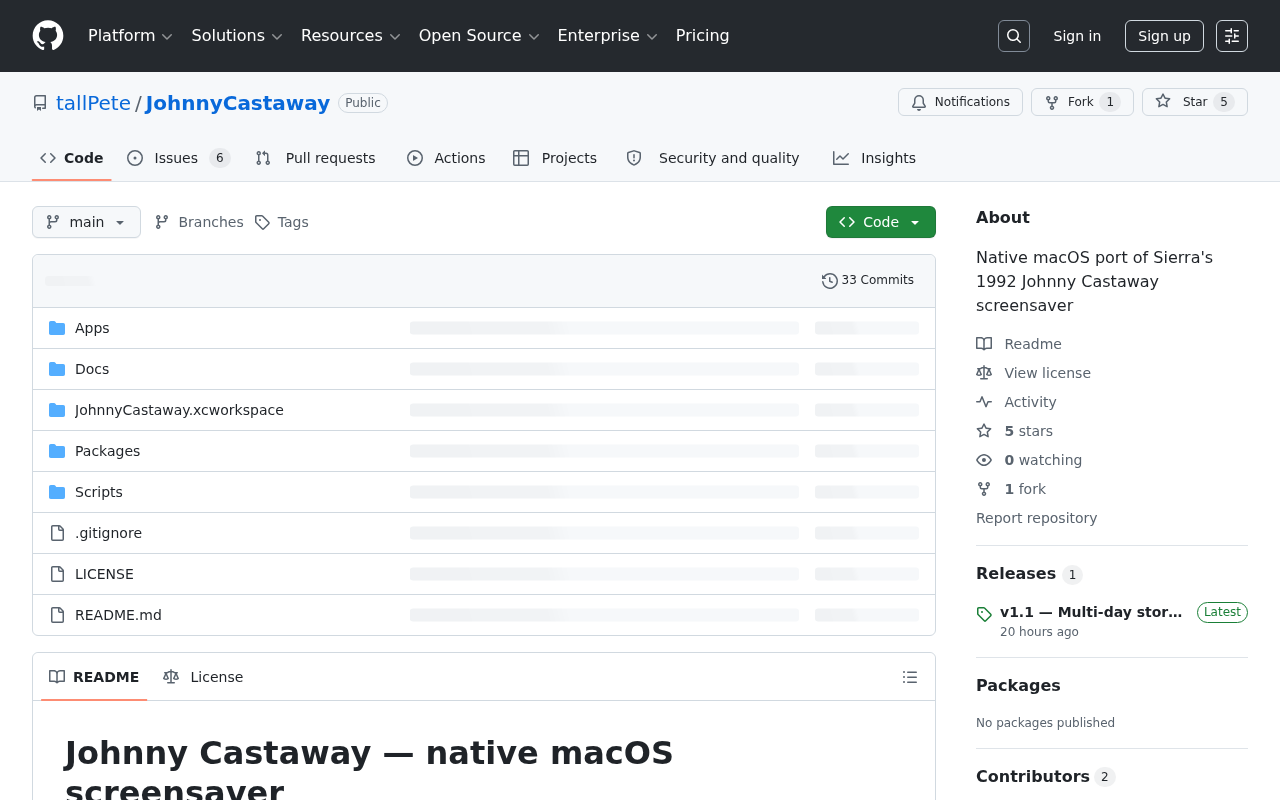Image resolution: width=1280 pixels, height=800 pixels.
Task: Click the README.md file icon
Action: tap(57, 615)
